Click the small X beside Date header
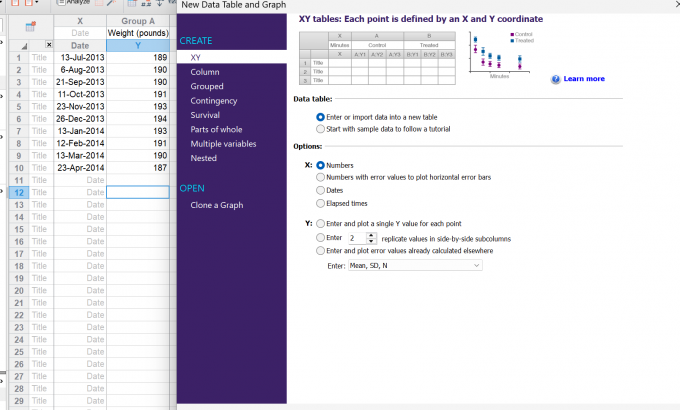The height and width of the screenshot is (410, 680). 49,44
